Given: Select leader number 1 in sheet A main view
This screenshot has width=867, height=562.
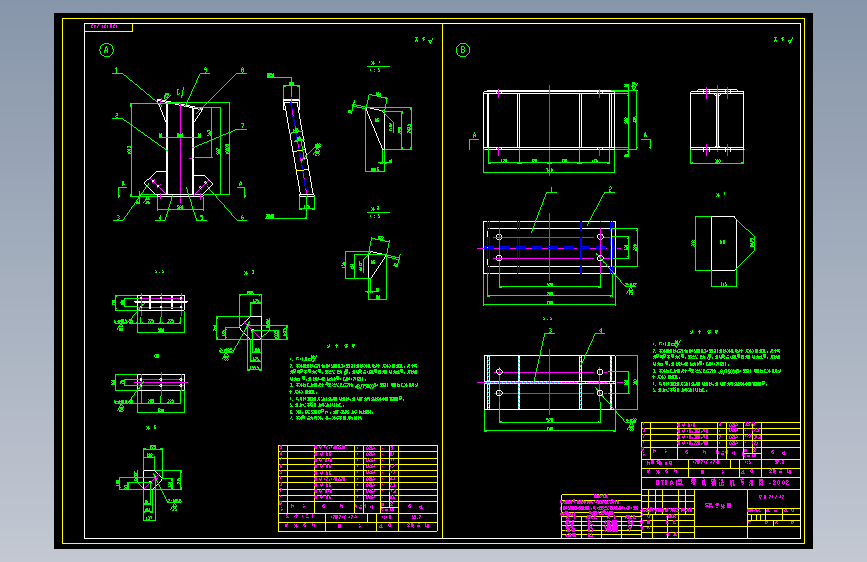Looking at the screenshot, I should point(116,70).
